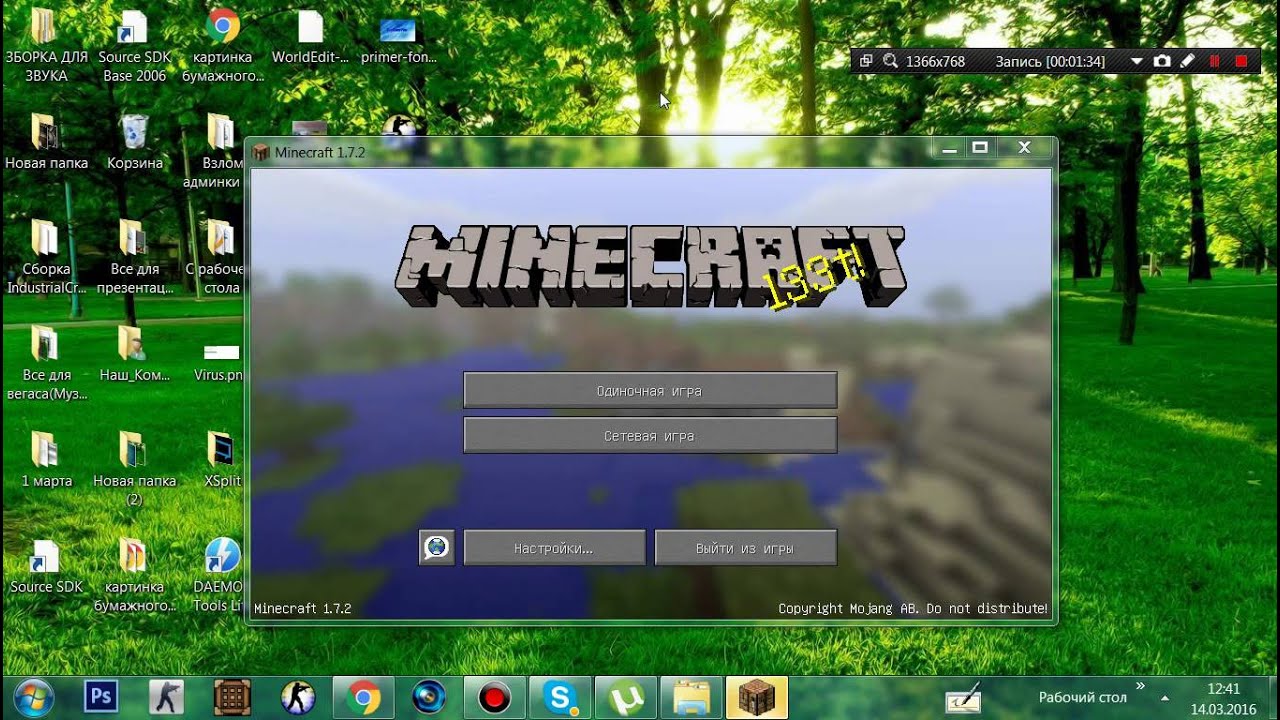Click the red record button taskbar icon
Screen dimensions: 1280x720
click(495, 697)
